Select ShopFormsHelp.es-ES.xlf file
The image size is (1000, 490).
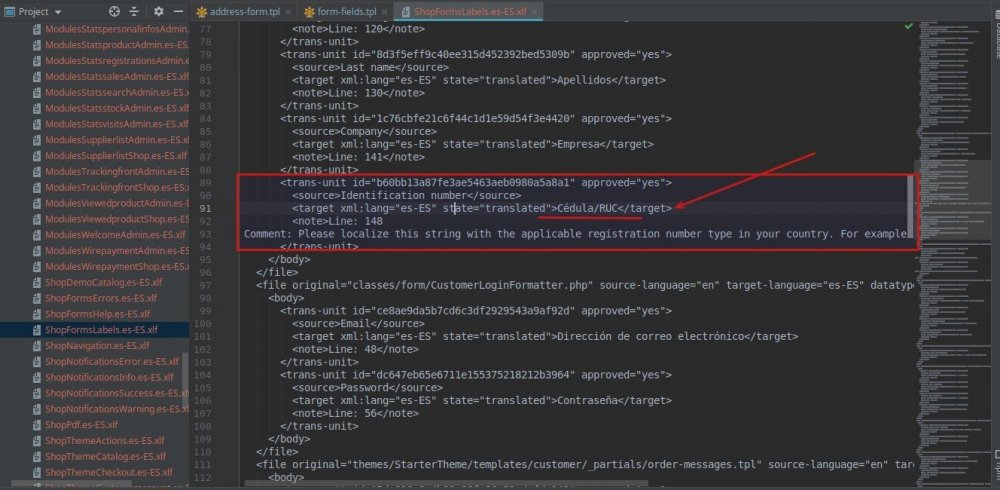click(x=98, y=314)
